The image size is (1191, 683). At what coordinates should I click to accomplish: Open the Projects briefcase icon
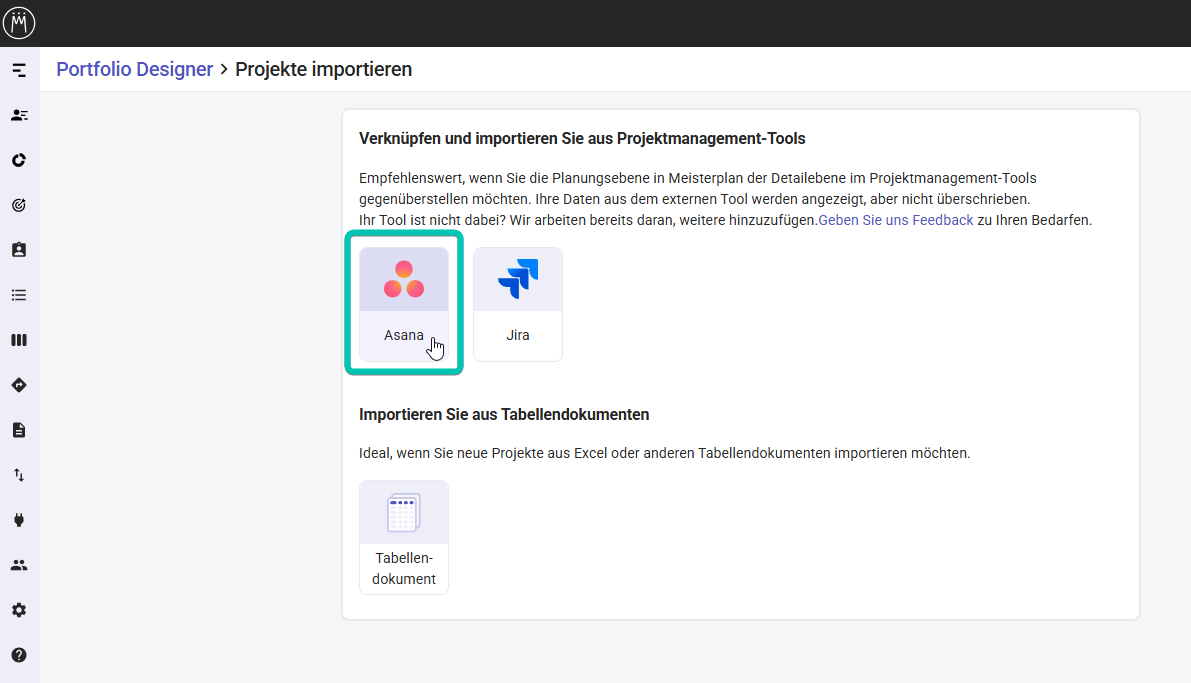pyautogui.click(x=18, y=249)
